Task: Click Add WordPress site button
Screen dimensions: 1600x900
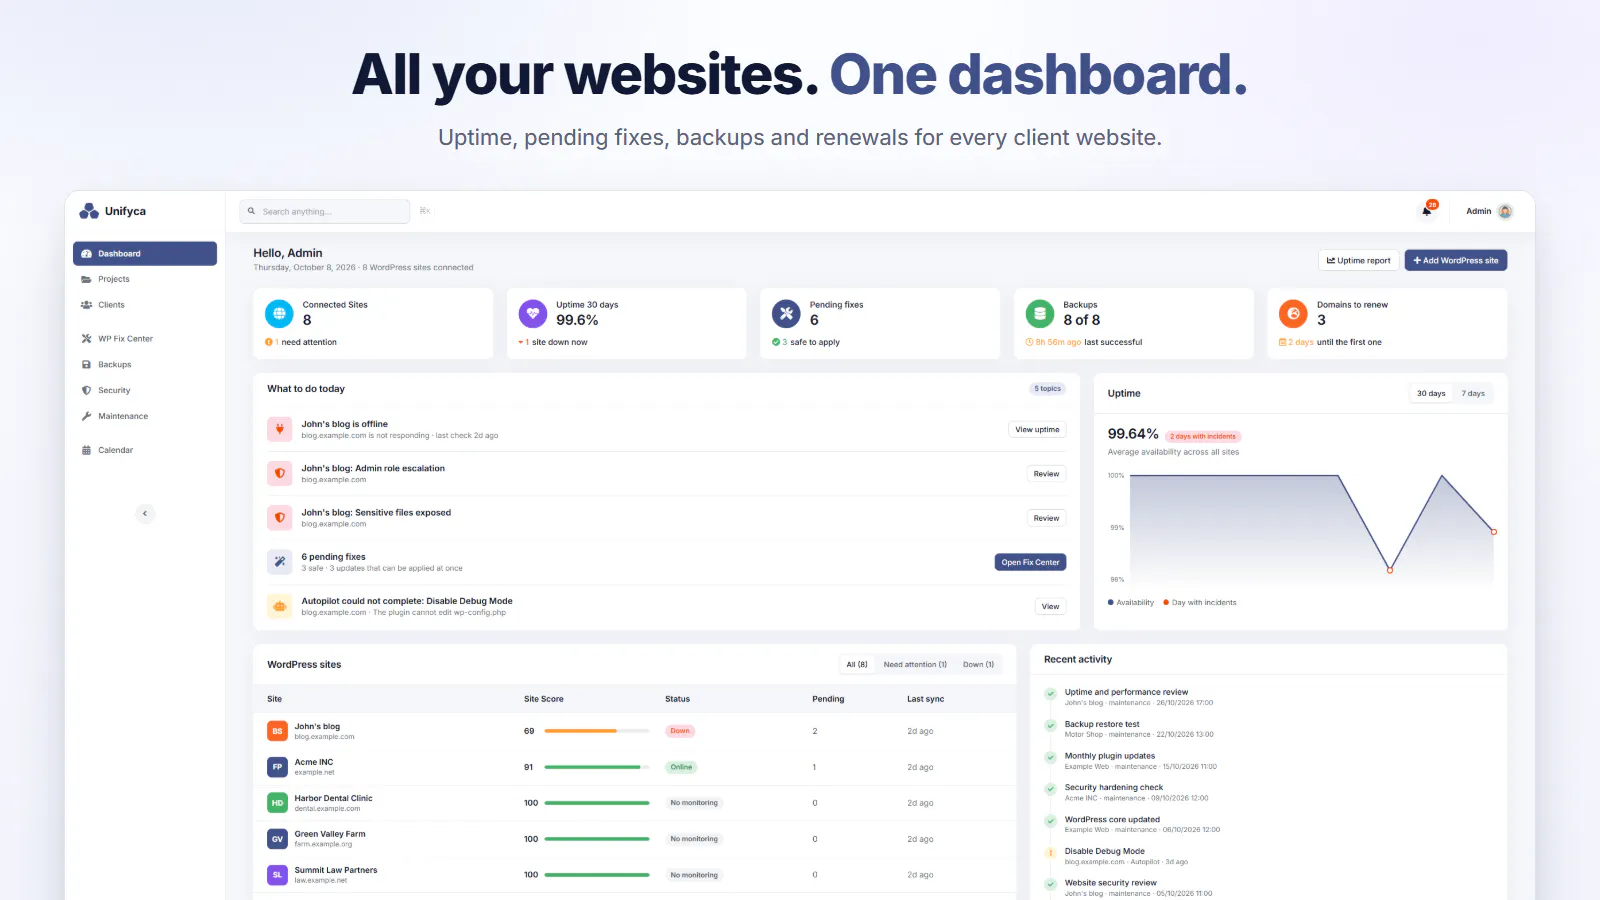Action: pos(1455,260)
